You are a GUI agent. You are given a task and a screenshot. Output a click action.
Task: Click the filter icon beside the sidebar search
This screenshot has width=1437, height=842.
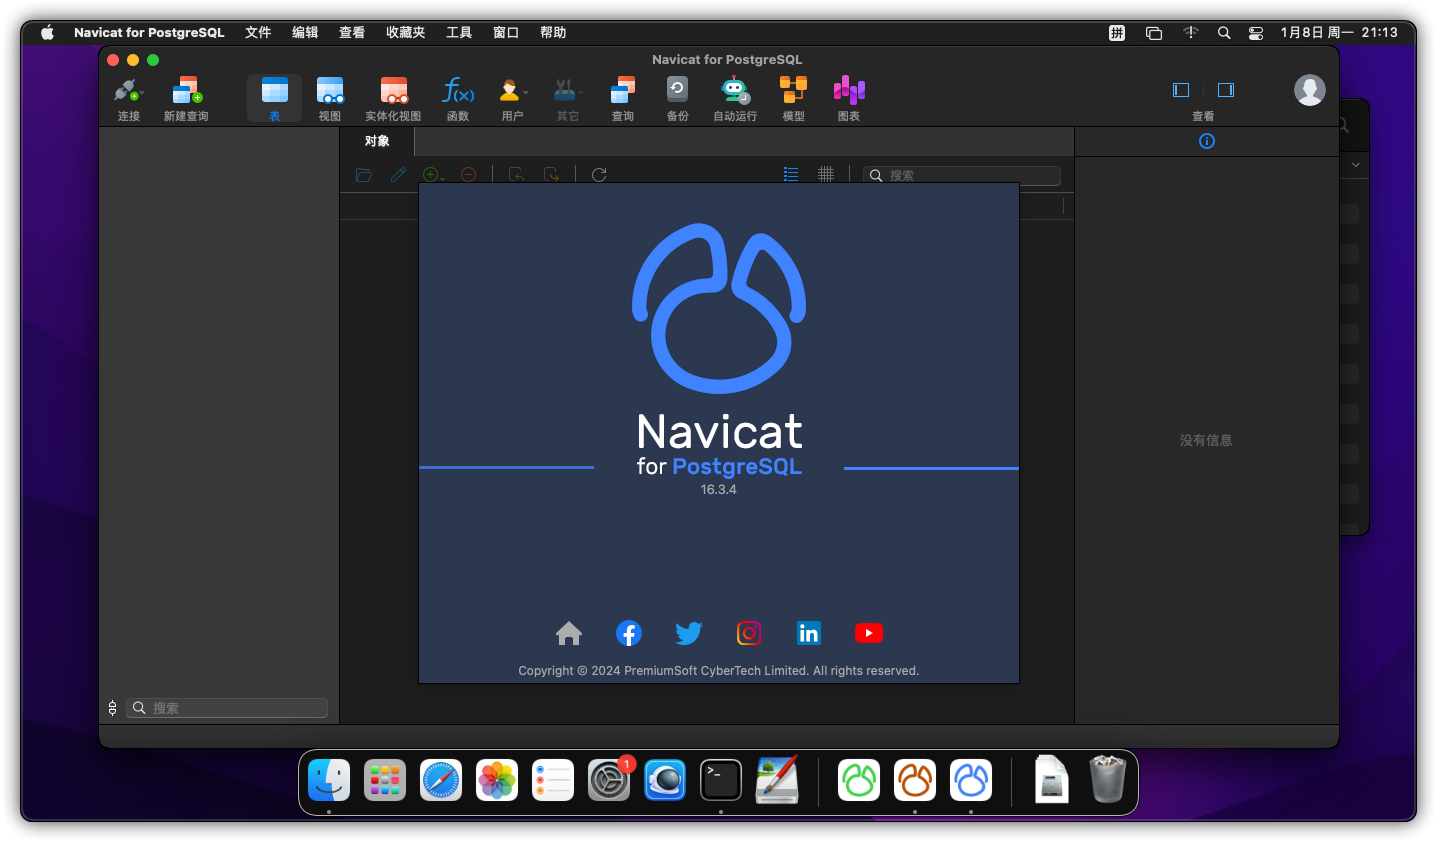point(112,708)
